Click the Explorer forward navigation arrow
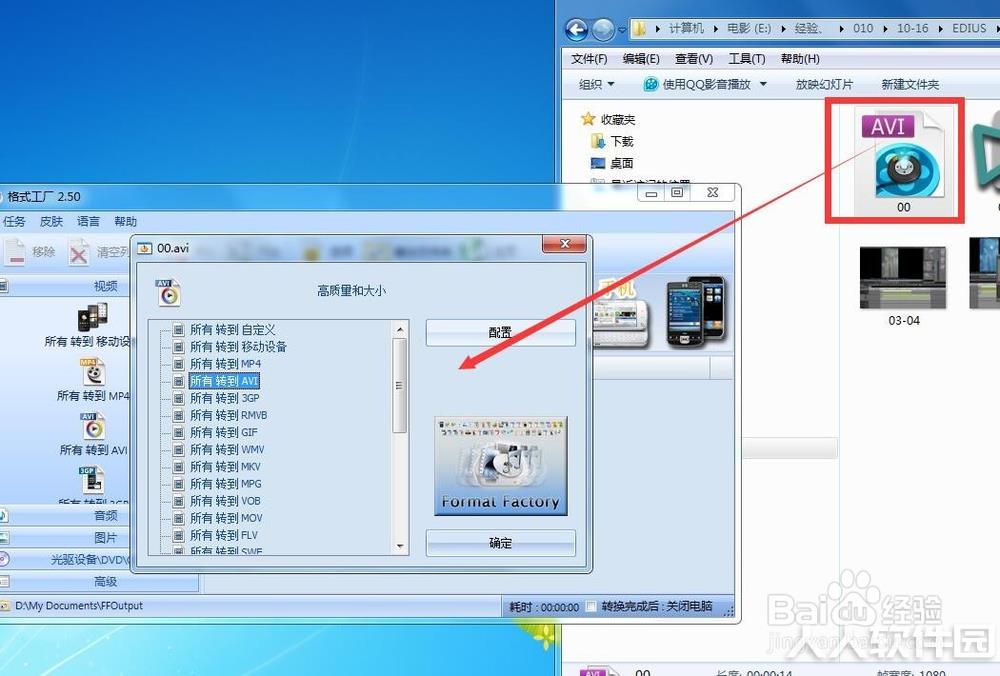This screenshot has width=1000, height=676. pos(603,29)
